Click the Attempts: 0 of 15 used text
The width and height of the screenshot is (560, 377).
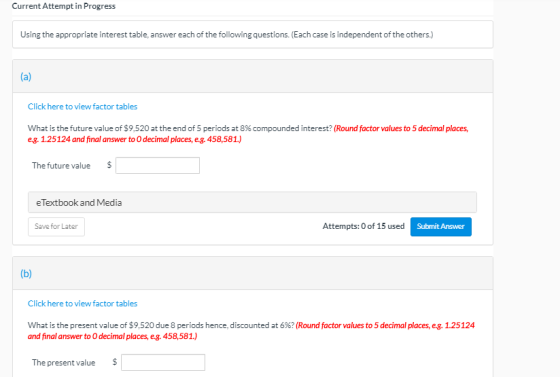point(364,226)
